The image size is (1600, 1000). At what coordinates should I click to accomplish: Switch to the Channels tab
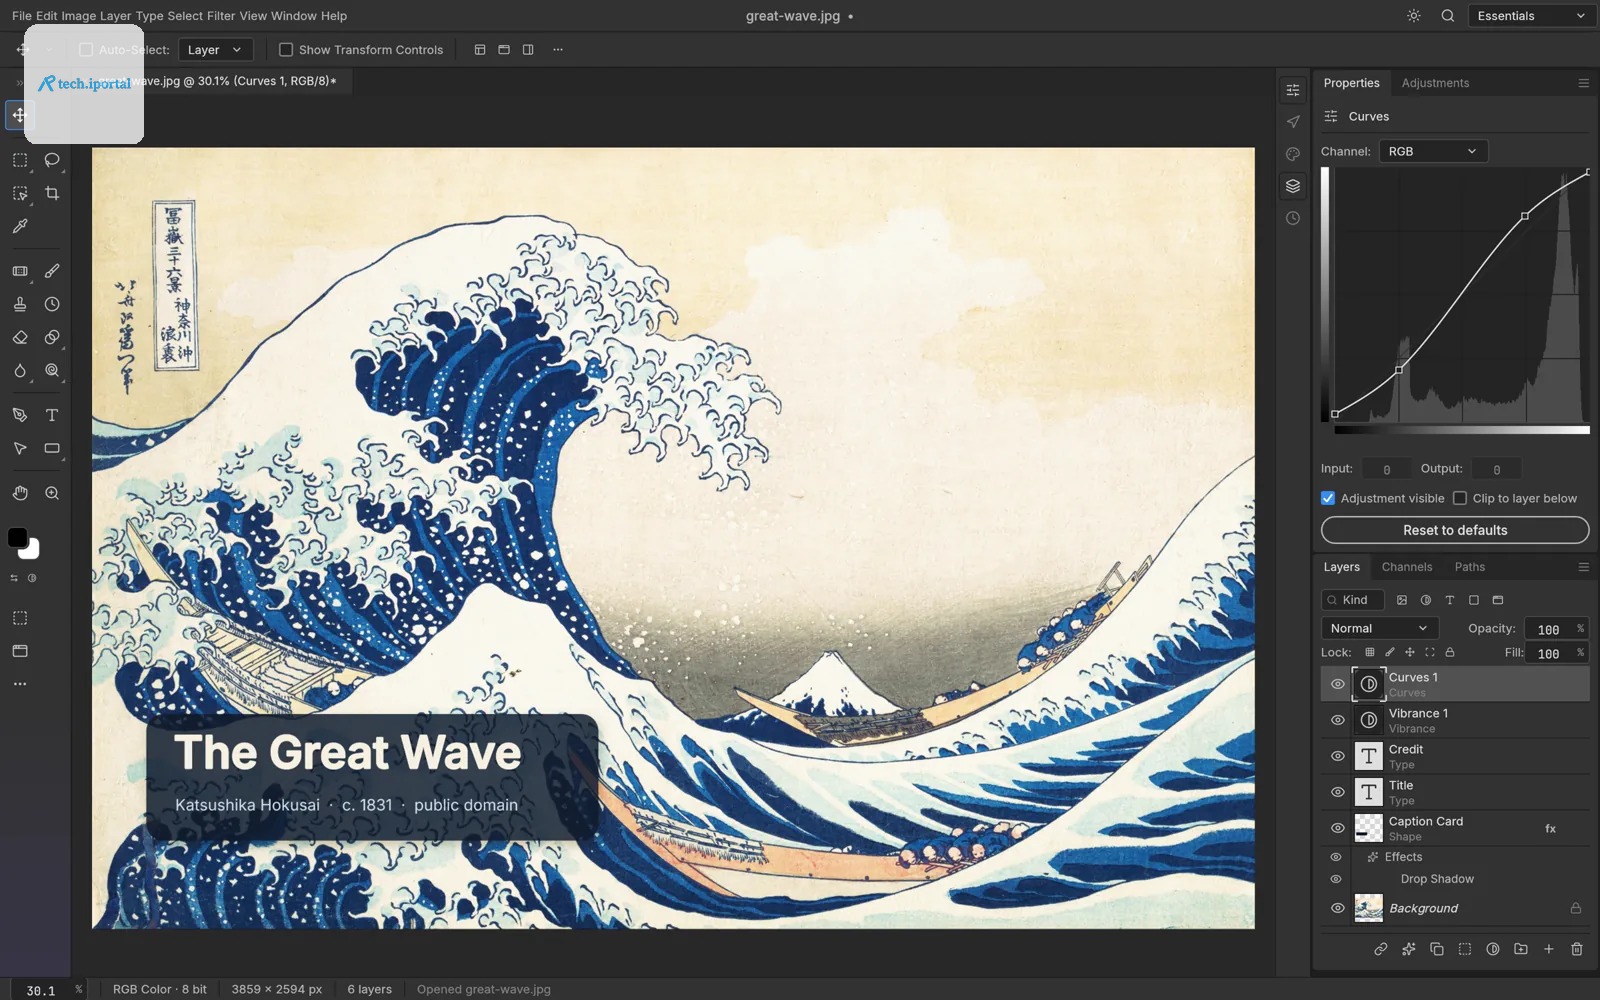[x=1407, y=567]
